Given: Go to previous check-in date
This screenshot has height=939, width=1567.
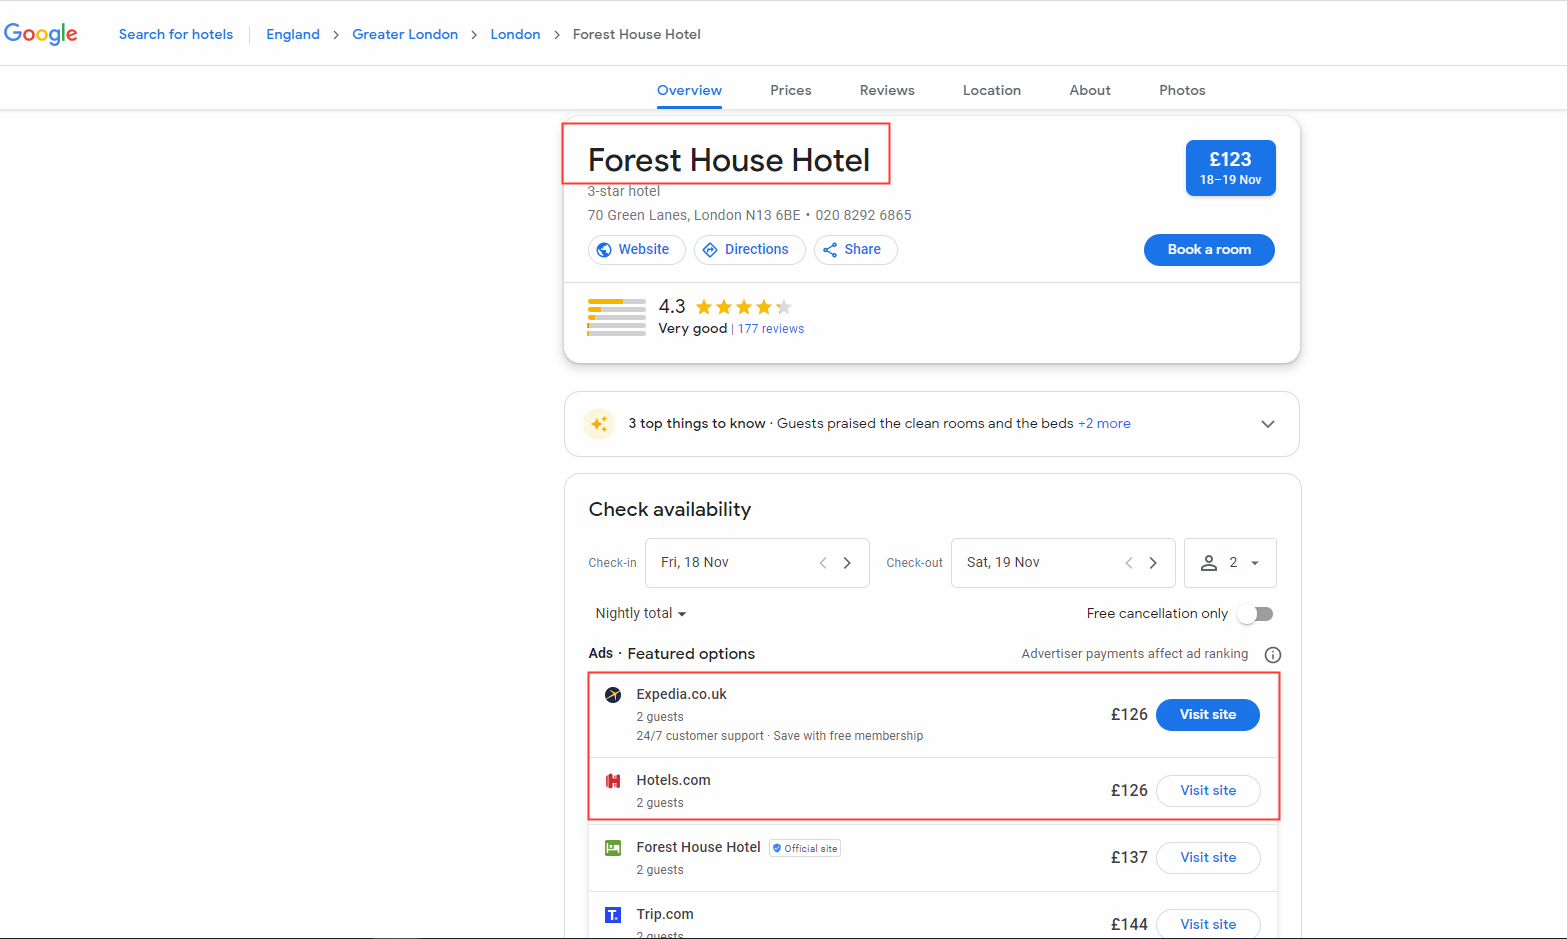Looking at the screenshot, I should click(823, 563).
